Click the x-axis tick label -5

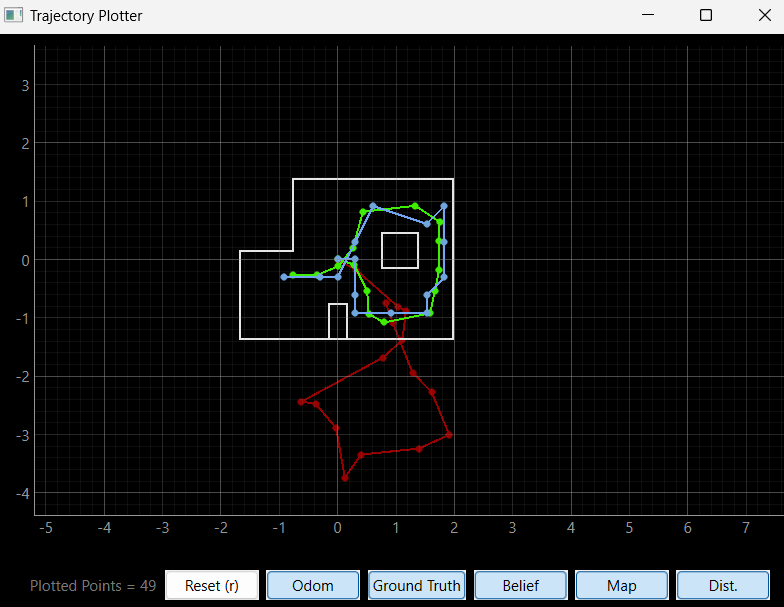45,527
